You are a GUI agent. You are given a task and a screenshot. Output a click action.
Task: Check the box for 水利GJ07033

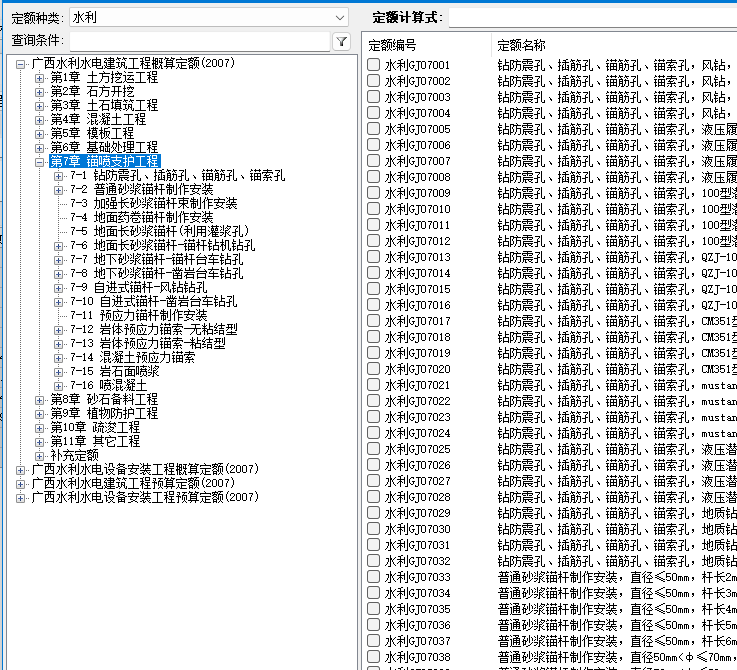pyautogui.click(x=374, y=576)
